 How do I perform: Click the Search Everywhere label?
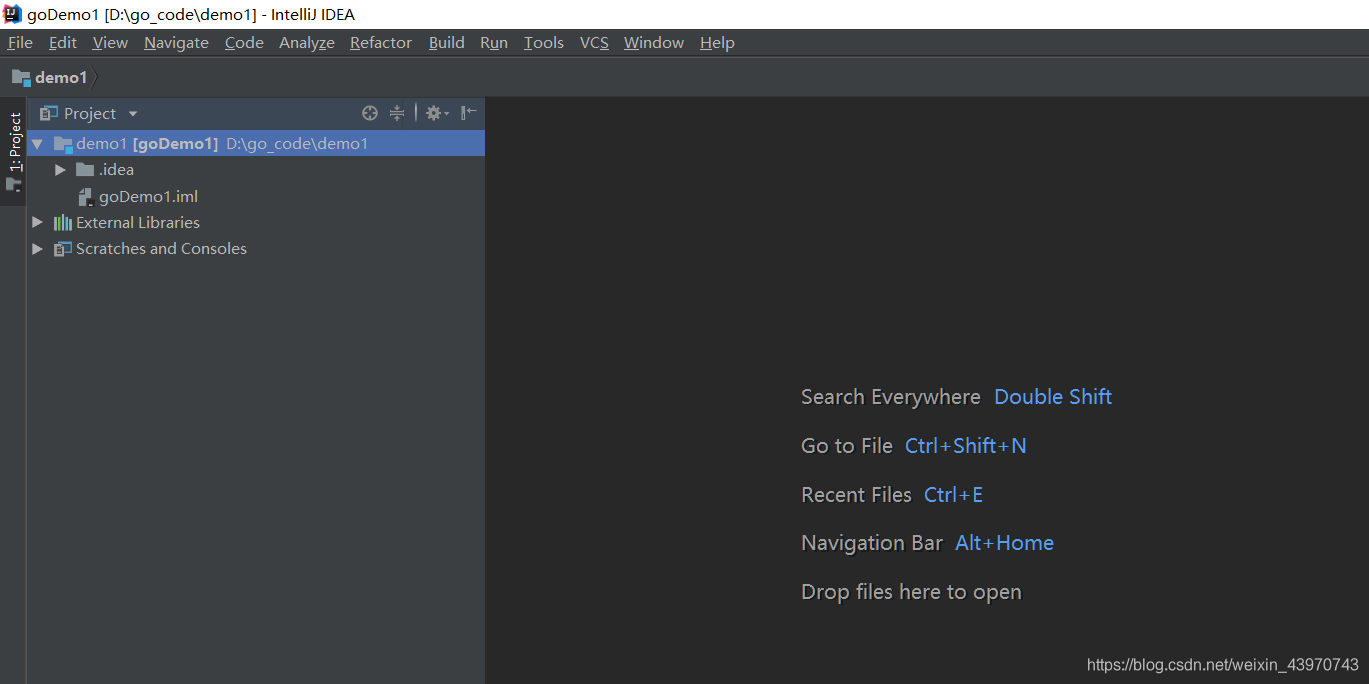click(x=891, y=397)
